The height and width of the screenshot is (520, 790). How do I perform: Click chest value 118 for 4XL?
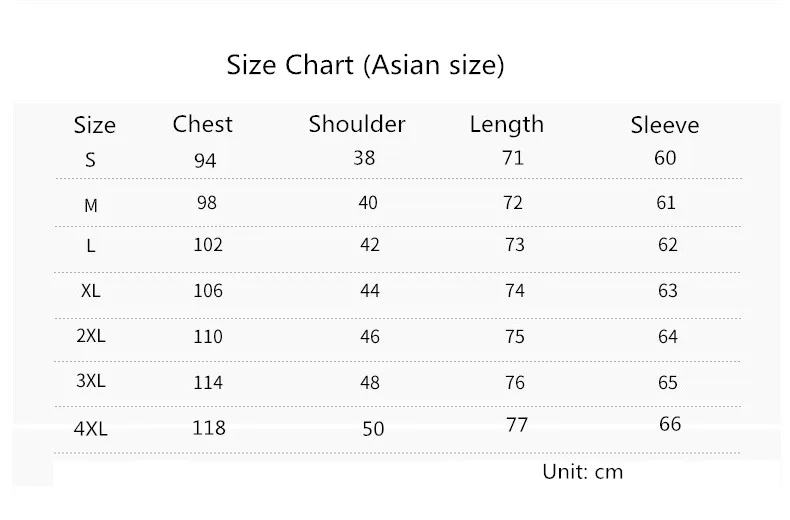(x=209, y=428)
